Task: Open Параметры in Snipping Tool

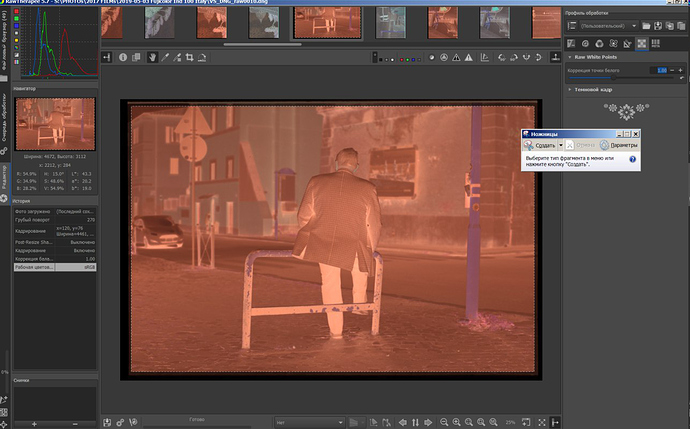Action: click(x=617, y=145)
